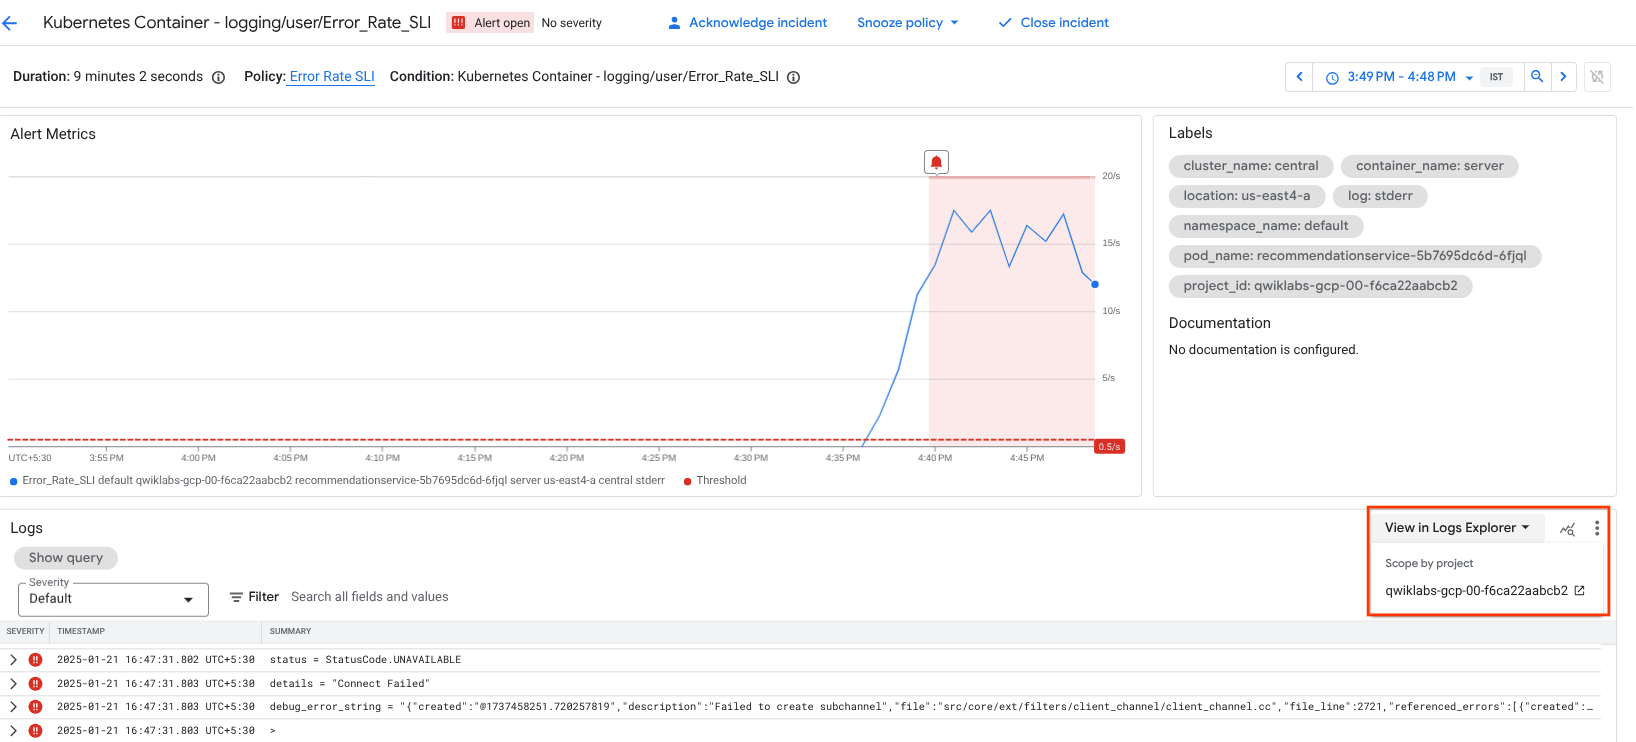The width and height of the screenshot is (1636, 742).
Task: Open the Logs more options menu
Action: tap(1597, 528)
